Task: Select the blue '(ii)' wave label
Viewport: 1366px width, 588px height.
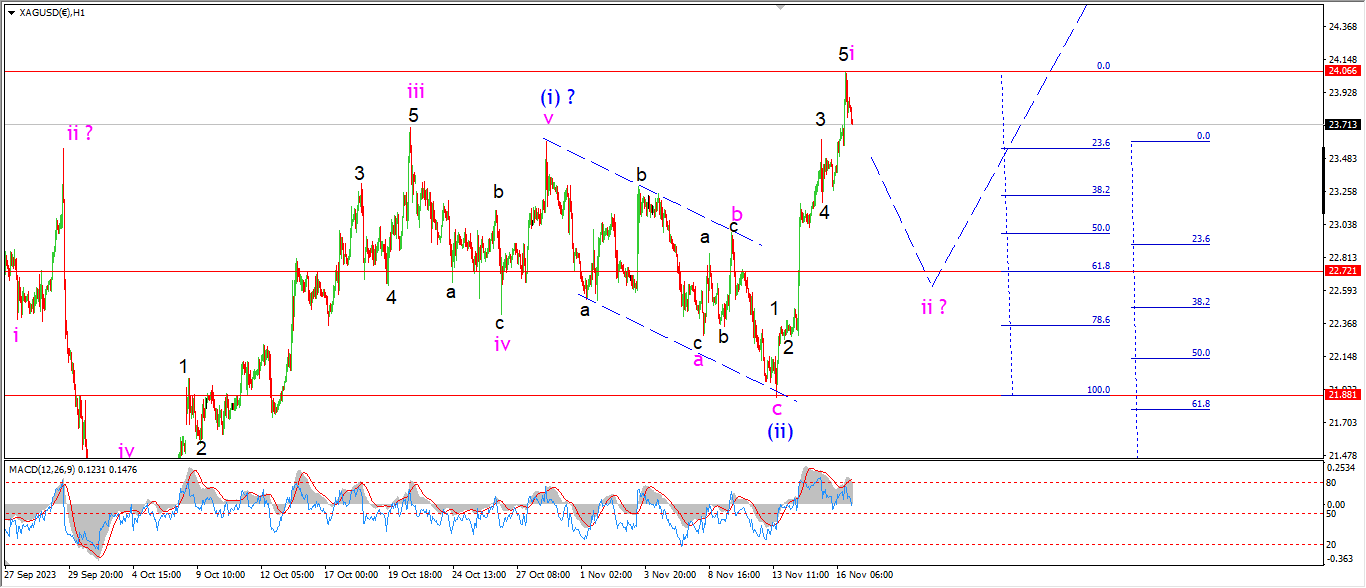Action: (780, 431)
